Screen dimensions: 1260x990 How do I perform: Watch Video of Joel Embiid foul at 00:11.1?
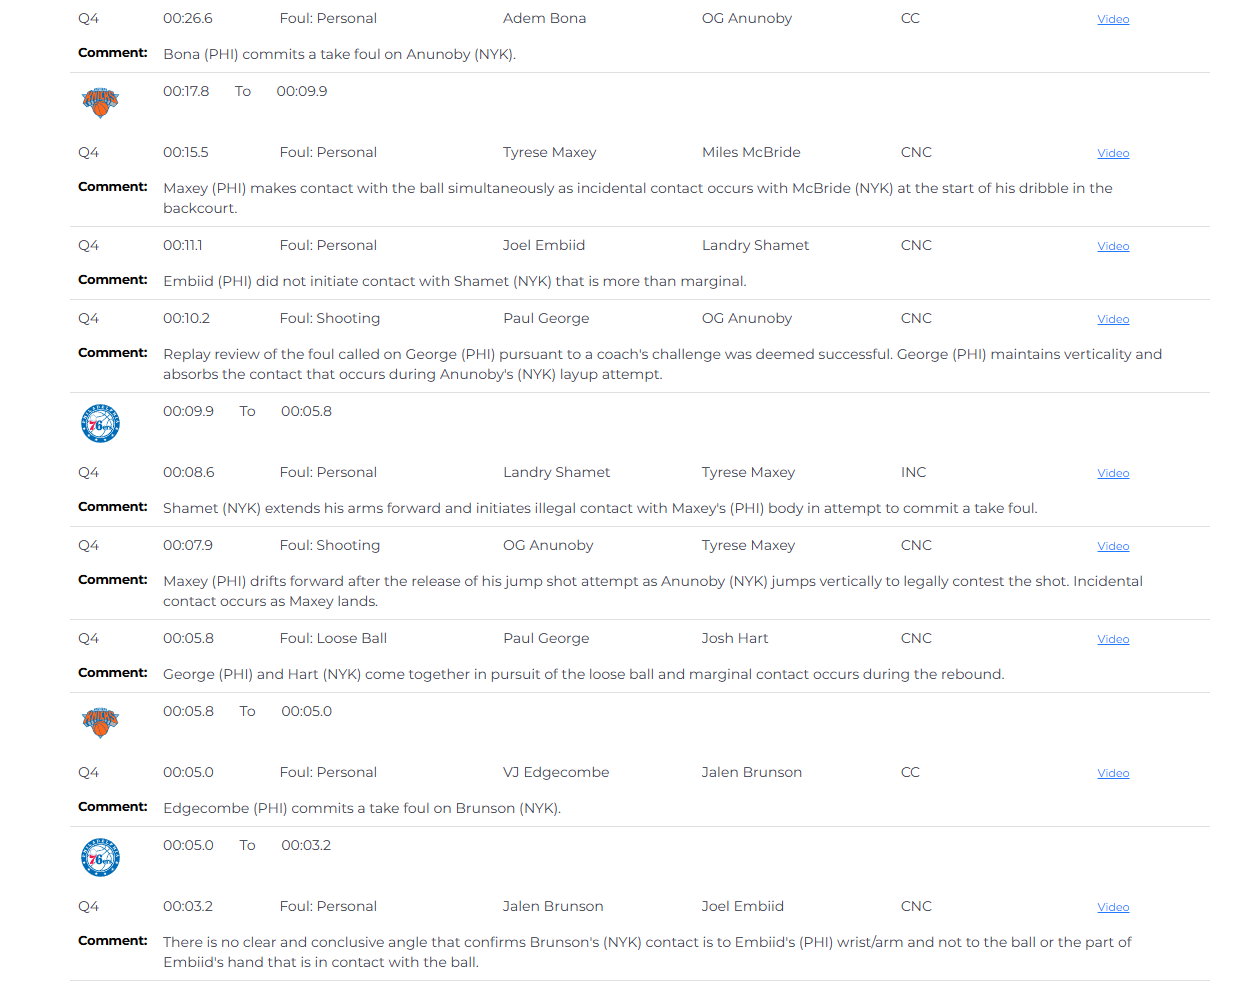[1113, 246]
